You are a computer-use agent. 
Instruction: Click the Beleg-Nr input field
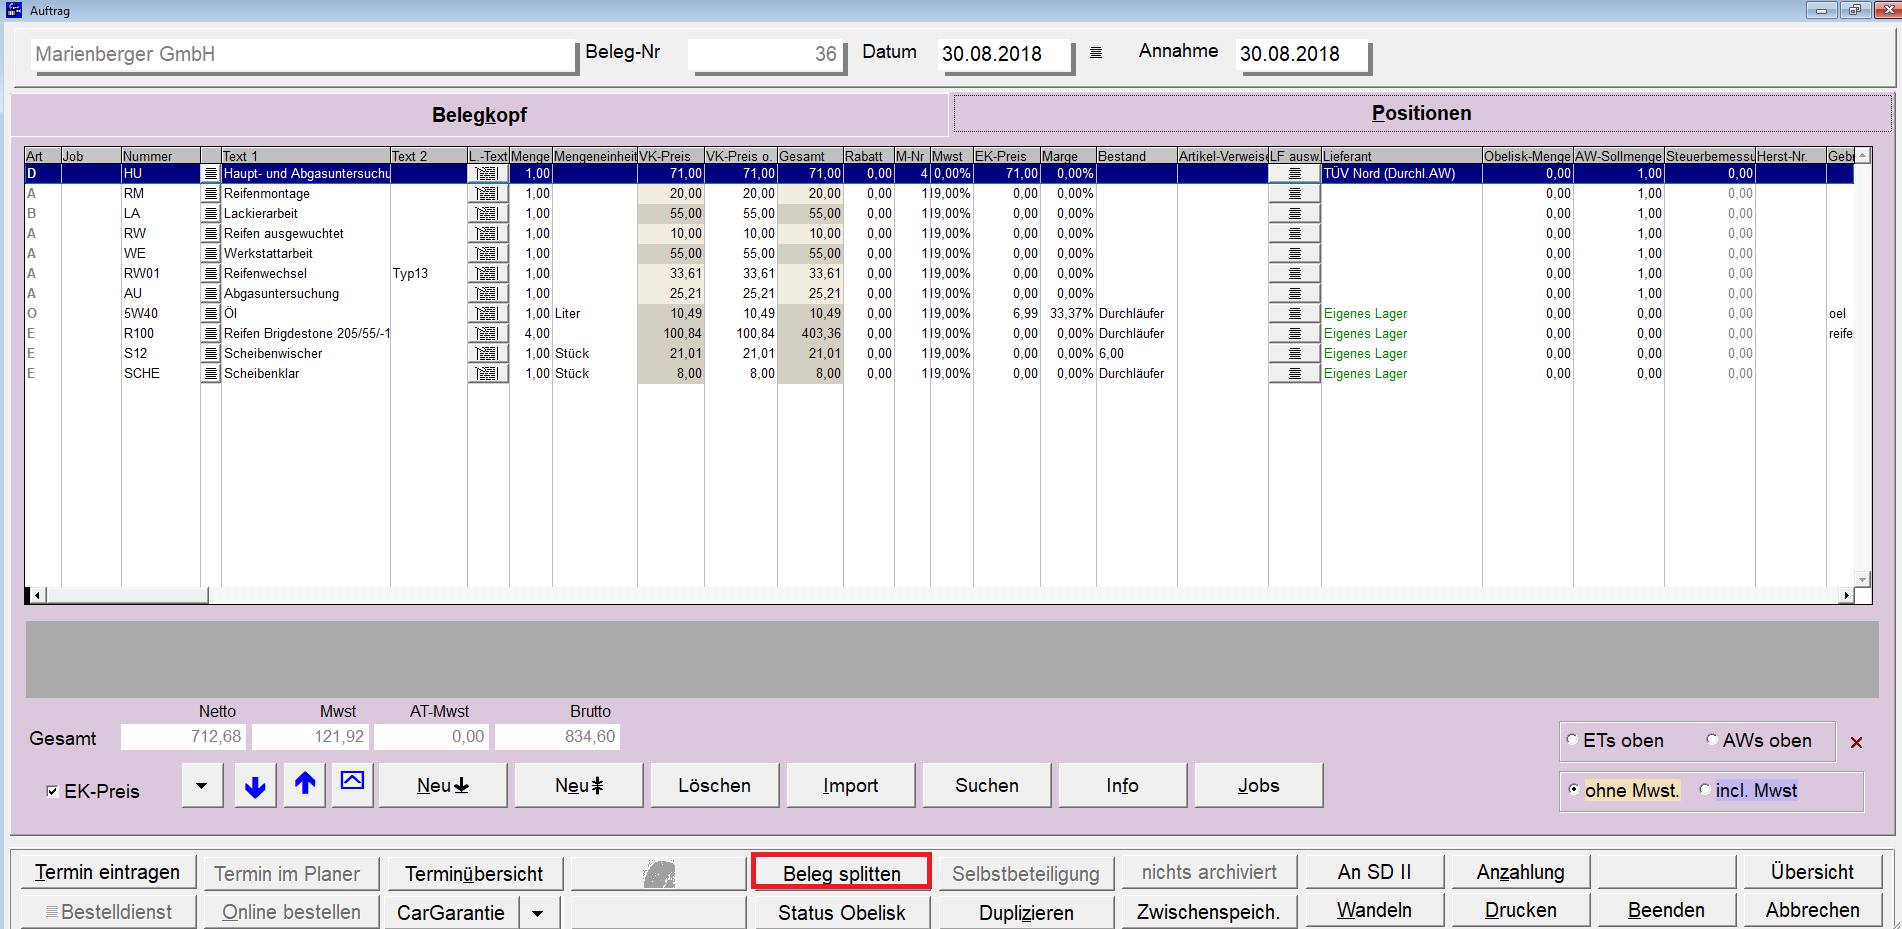click(x=766, y=54)
